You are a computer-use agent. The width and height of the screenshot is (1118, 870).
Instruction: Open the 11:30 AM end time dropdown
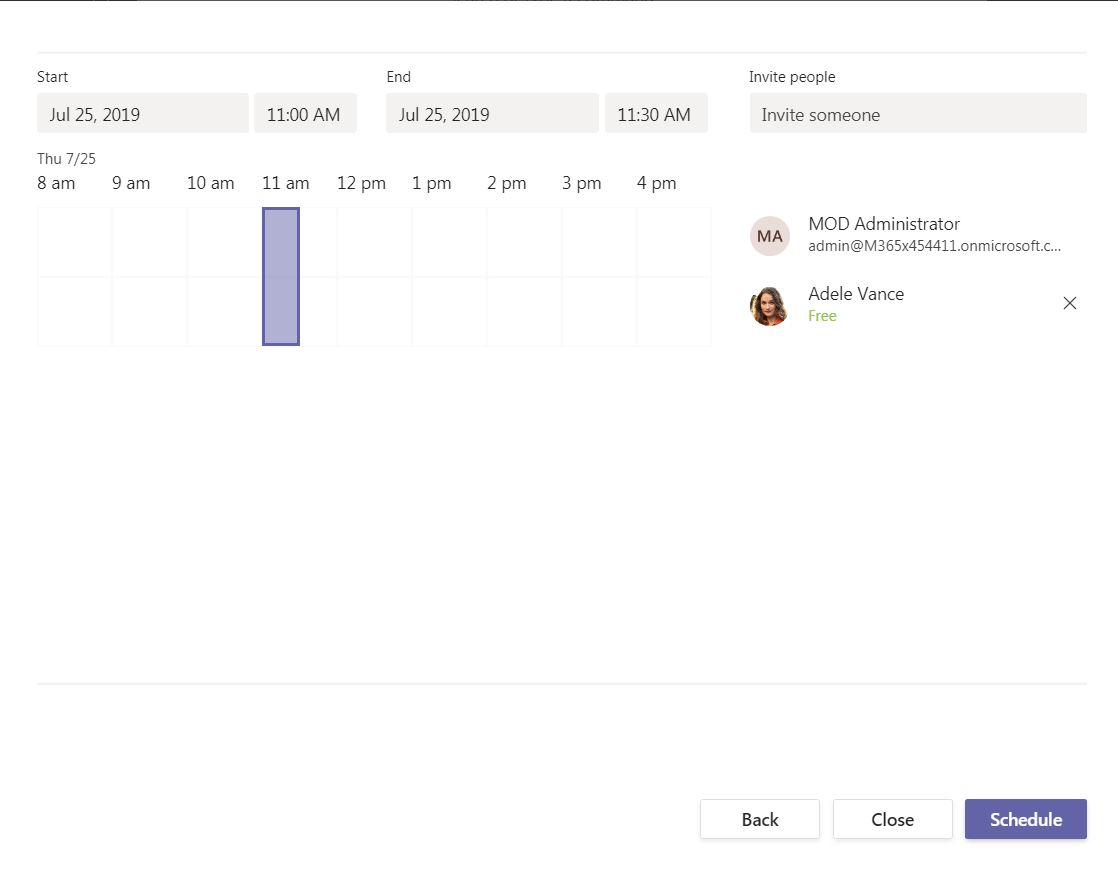pyautogui.click(x=655, y=114)
